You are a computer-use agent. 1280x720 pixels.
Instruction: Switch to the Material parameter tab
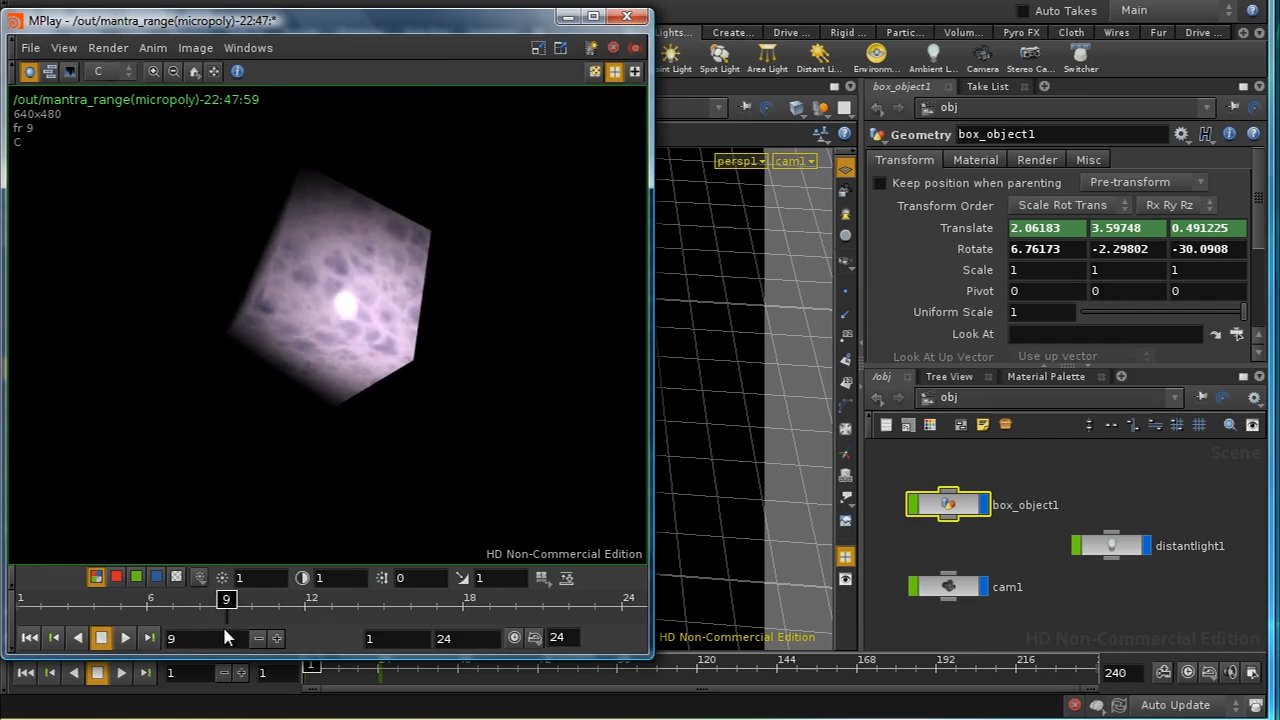975,160
